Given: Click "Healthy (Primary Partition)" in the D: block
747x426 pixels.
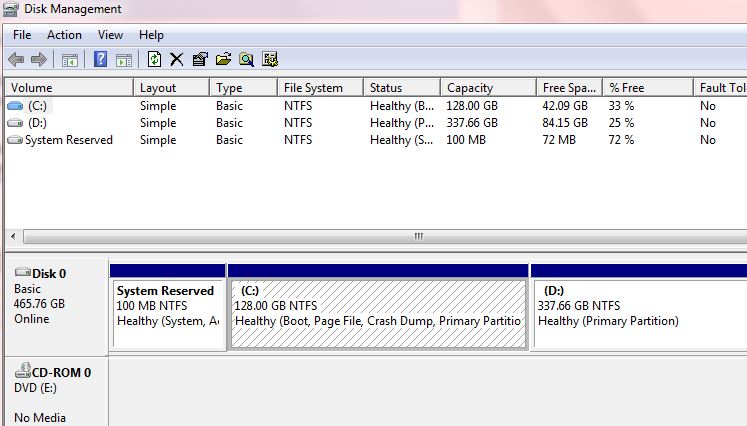Looking at the screenshot, I should coord(608,321).
